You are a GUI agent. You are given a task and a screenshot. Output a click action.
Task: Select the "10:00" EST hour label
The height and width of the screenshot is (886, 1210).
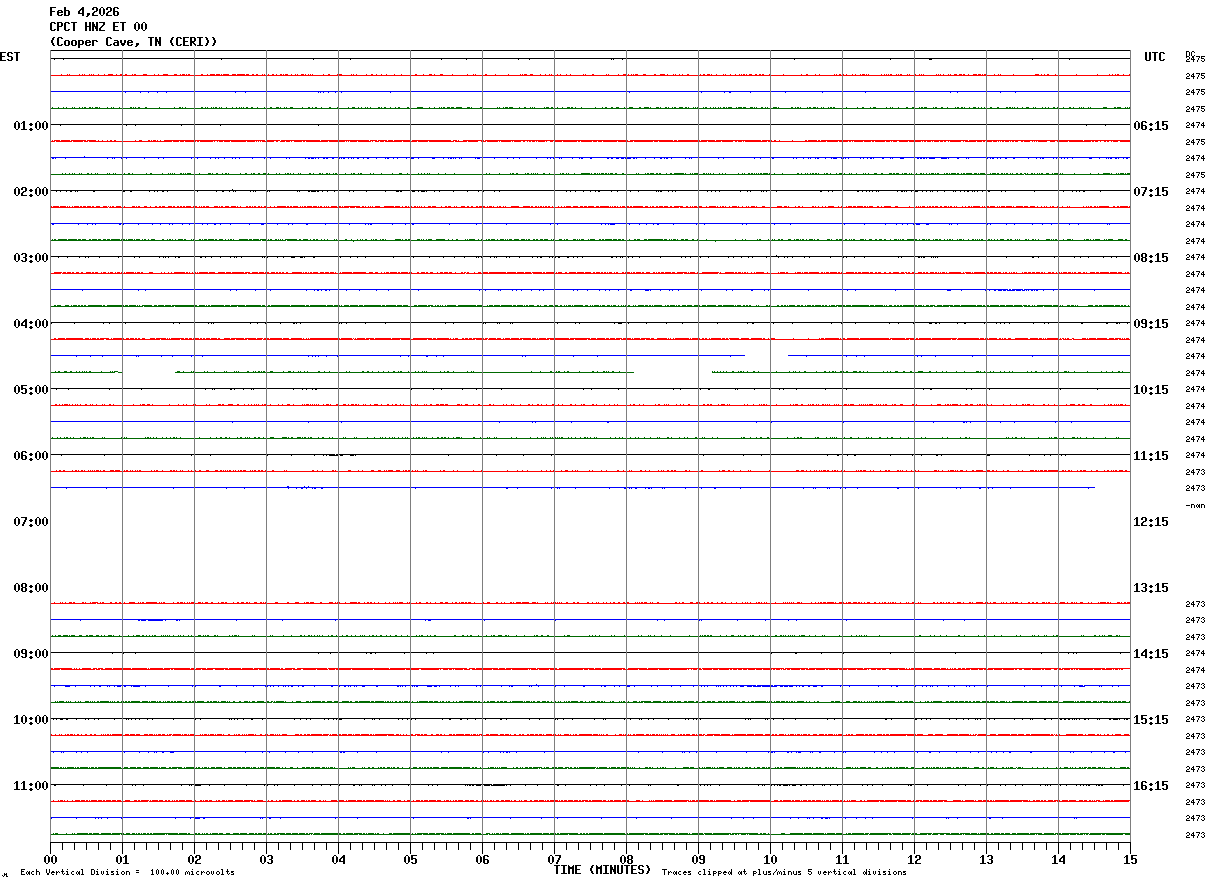(x=31, y=720)
